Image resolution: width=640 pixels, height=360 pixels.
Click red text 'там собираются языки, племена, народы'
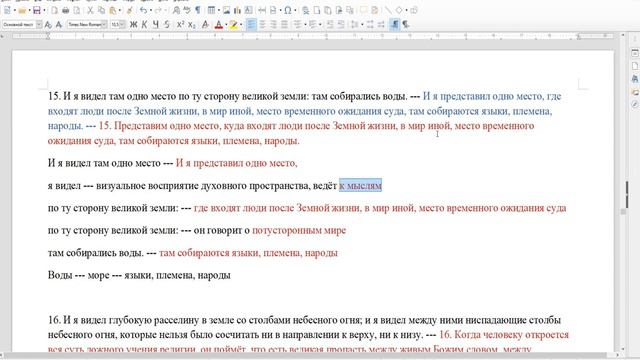tap(248, 253)
